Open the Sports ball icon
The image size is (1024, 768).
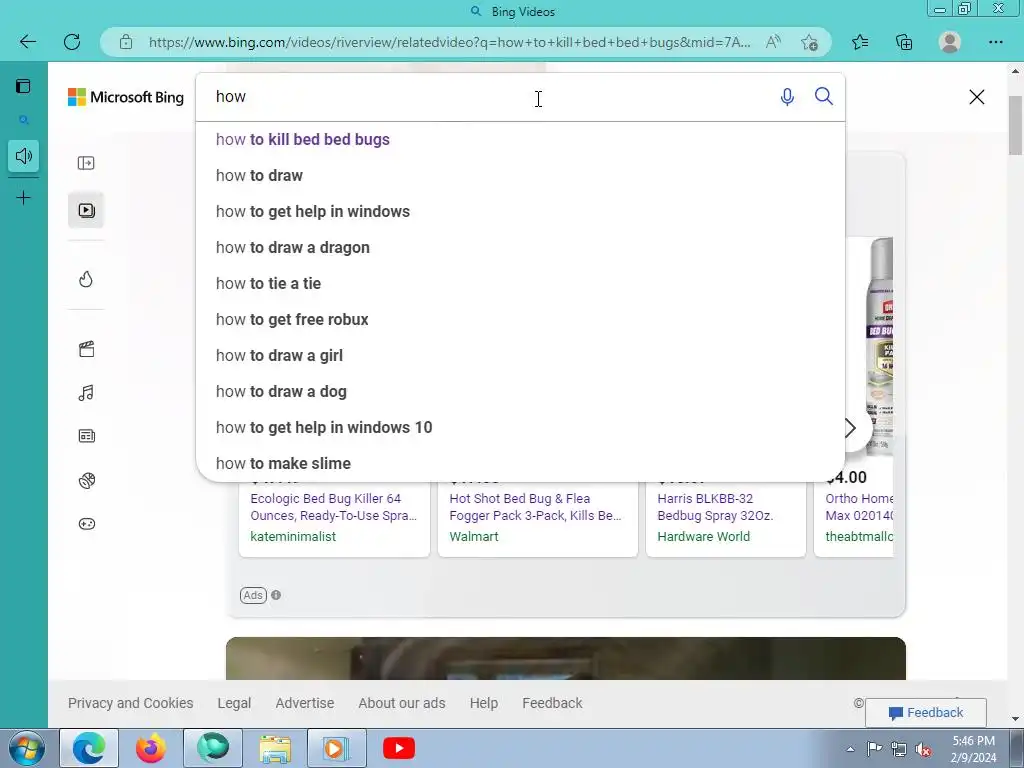[86, 481]
